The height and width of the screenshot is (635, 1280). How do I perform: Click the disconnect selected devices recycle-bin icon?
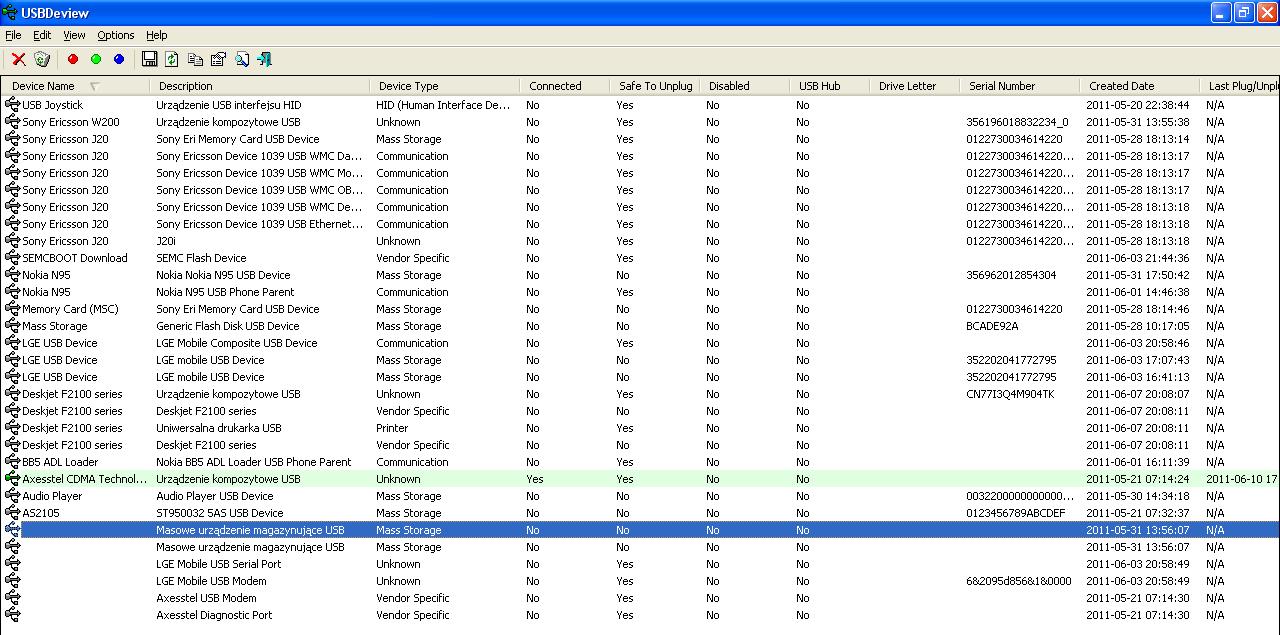(x=42, y=59)
